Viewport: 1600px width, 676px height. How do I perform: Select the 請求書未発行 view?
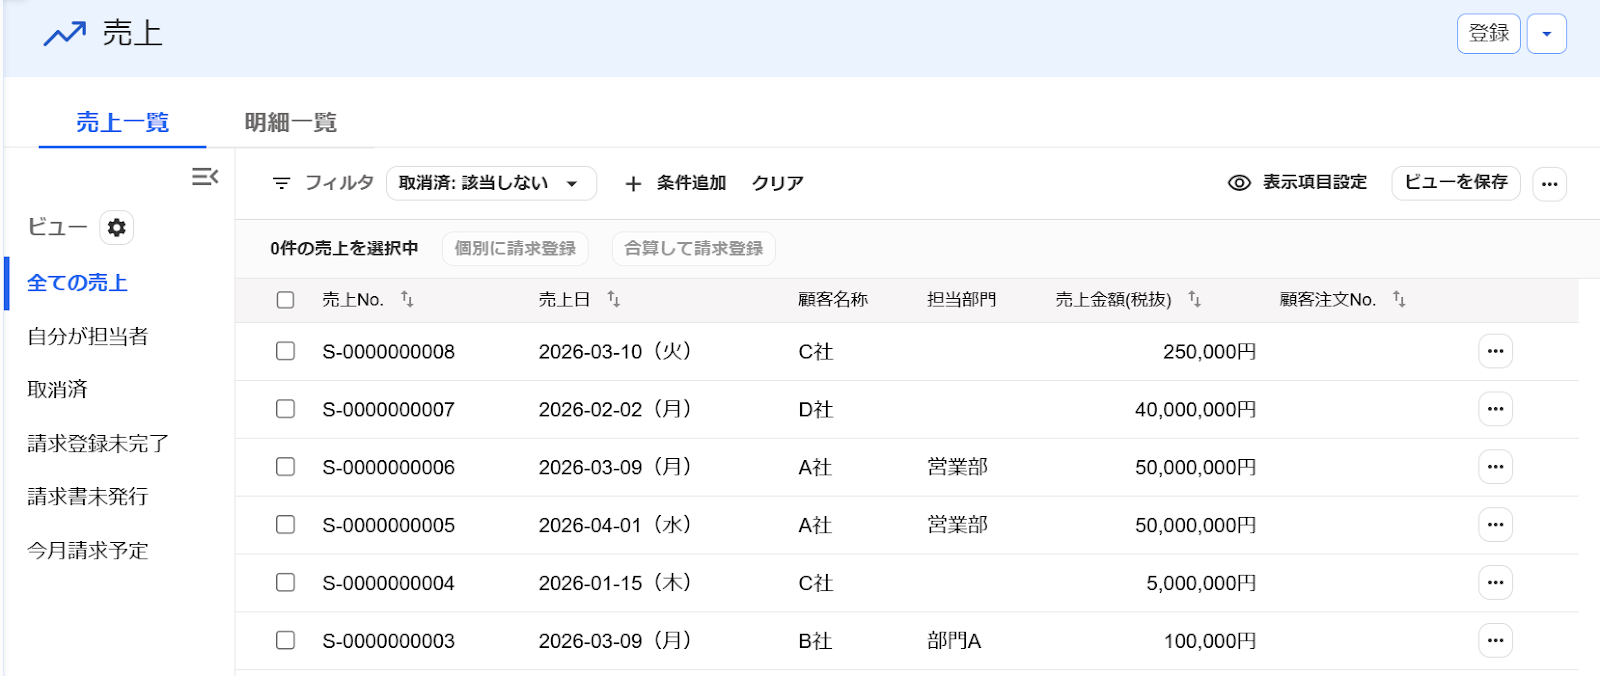click(x=88, y=497)
